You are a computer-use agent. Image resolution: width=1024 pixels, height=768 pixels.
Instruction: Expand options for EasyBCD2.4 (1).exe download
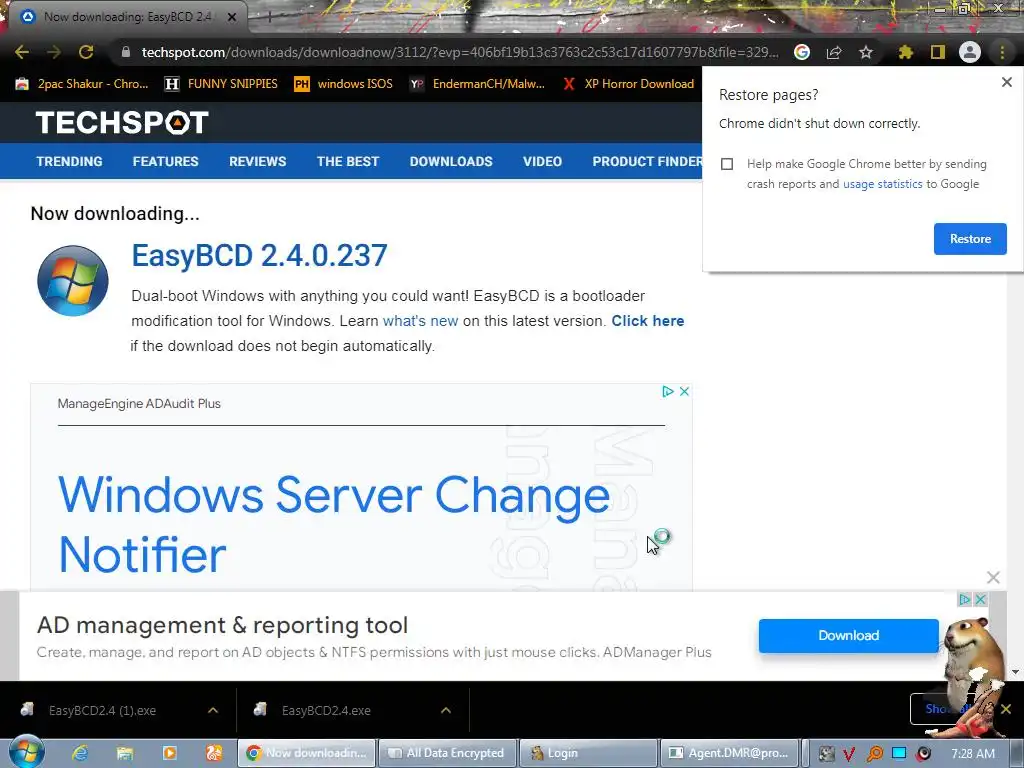click(x=213, y=711)
